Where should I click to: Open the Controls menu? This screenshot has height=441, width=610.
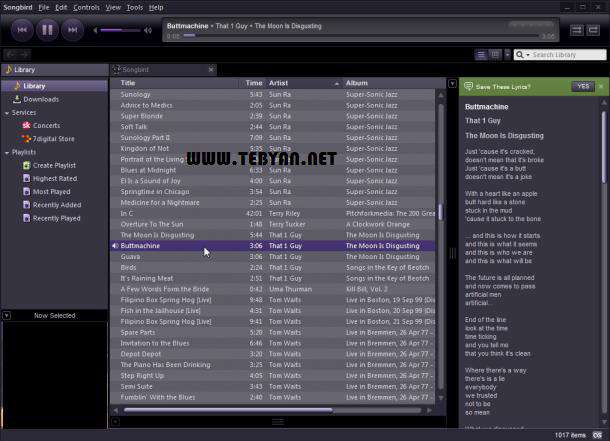pos(86,7)
